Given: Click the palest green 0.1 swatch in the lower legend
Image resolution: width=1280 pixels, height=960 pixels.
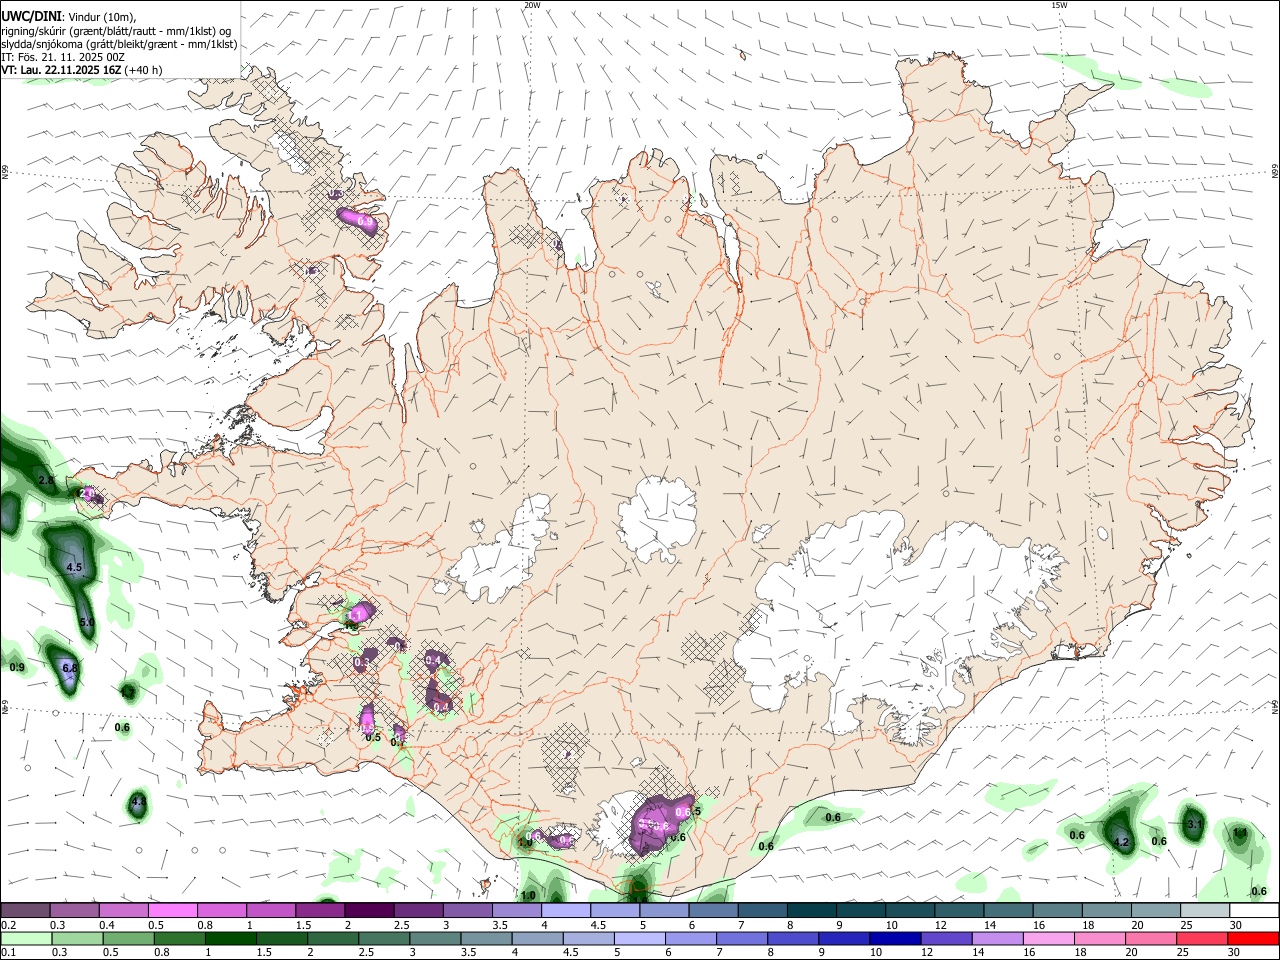Looking at the screenshot, I should coord(26,938).
